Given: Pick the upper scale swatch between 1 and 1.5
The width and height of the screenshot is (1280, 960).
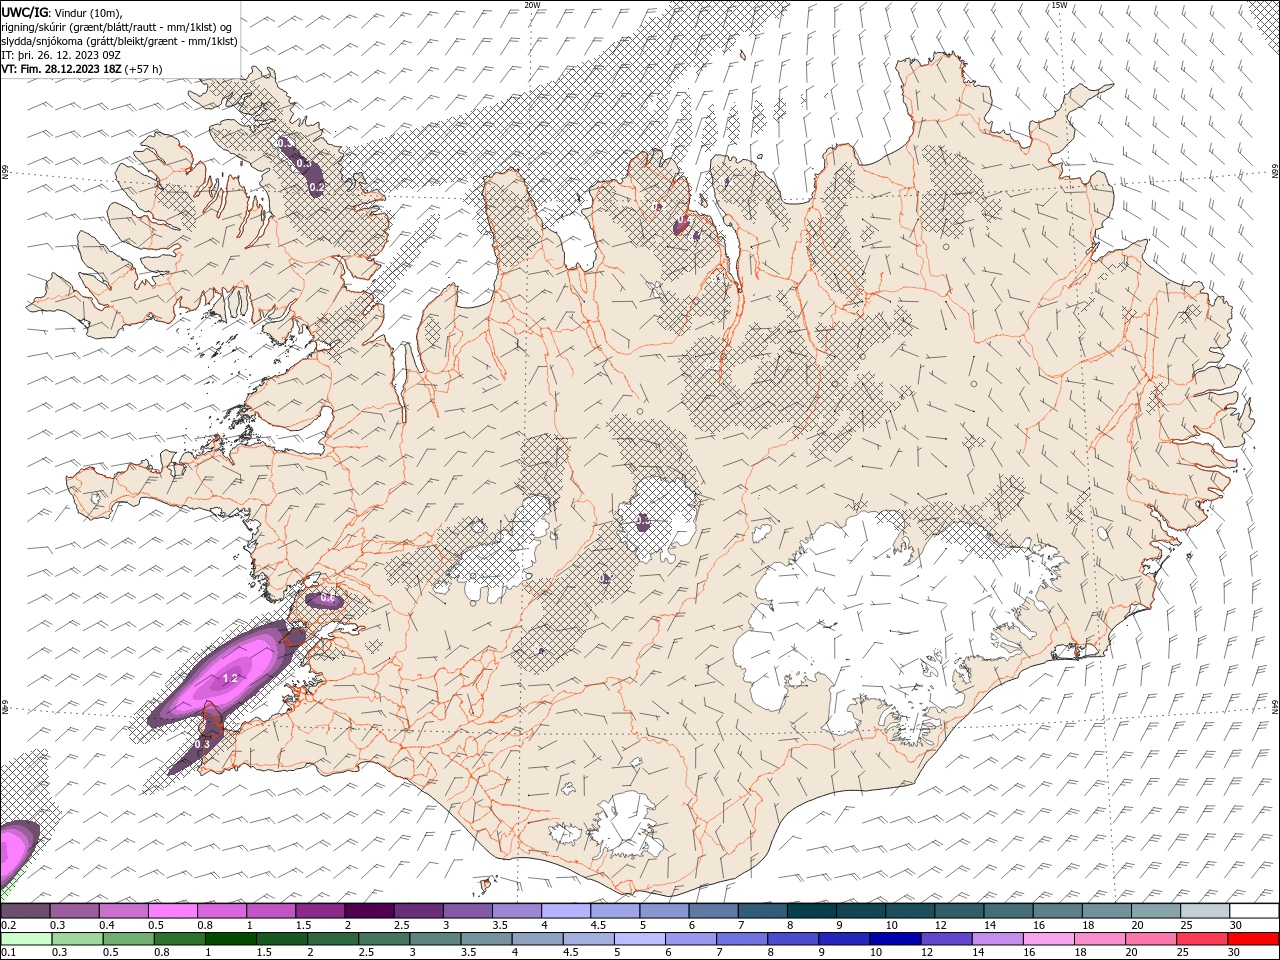Looking at the screenshot, I should [x=271, y=910].
